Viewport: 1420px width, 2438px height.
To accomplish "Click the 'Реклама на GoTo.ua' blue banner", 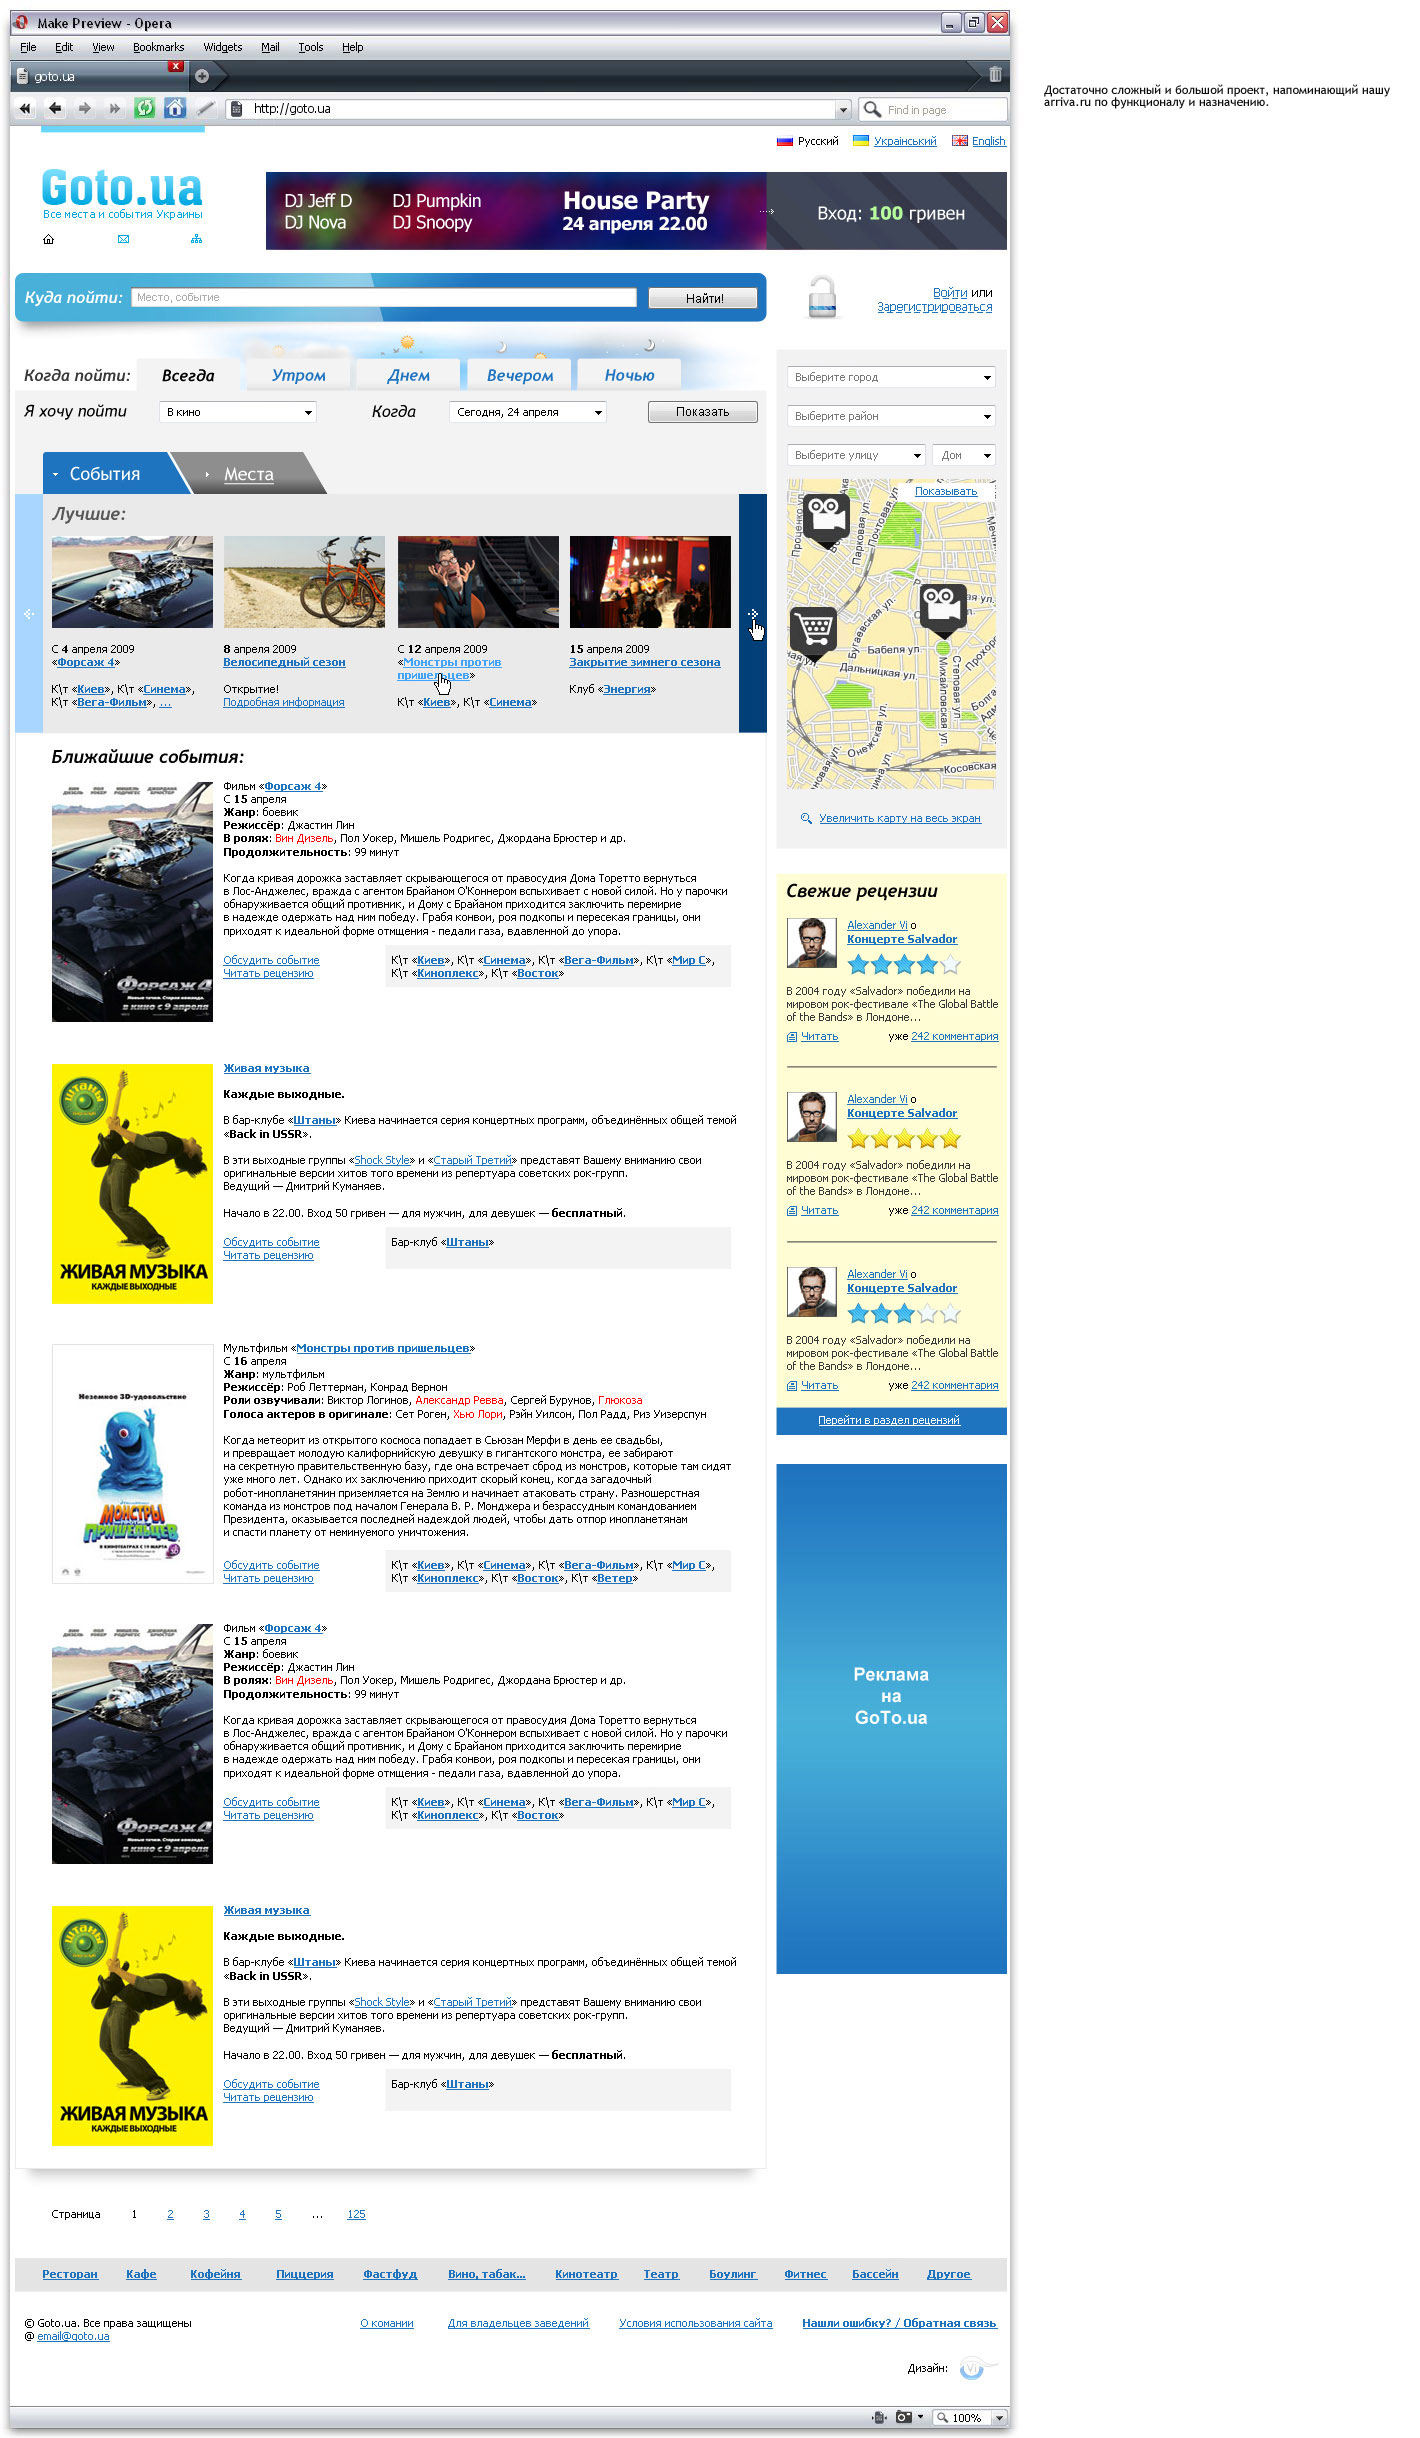I will (x=891, y=1718).
